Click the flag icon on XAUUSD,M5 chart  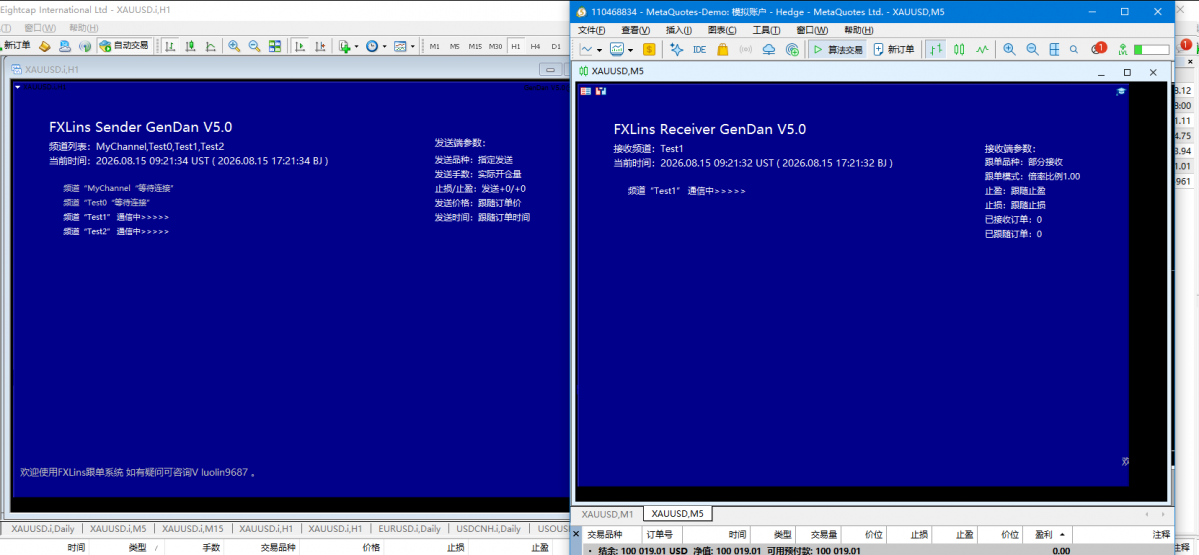[x=586, y=91]
